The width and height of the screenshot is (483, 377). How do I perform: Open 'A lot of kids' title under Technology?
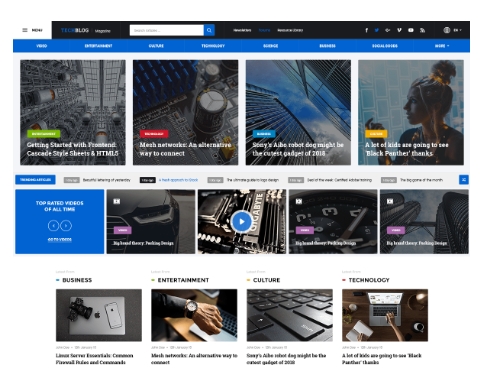pos(382,359)
